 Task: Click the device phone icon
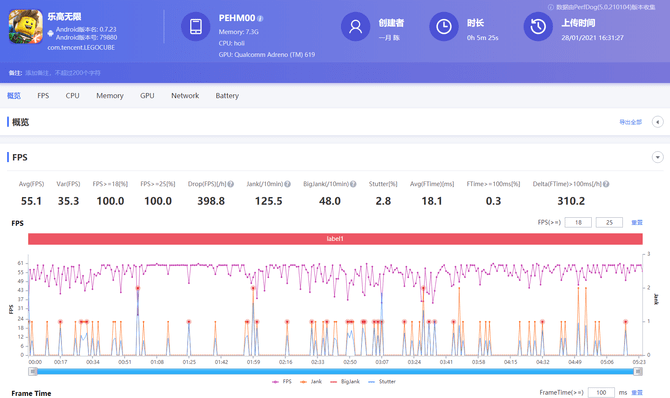point(196,27)
